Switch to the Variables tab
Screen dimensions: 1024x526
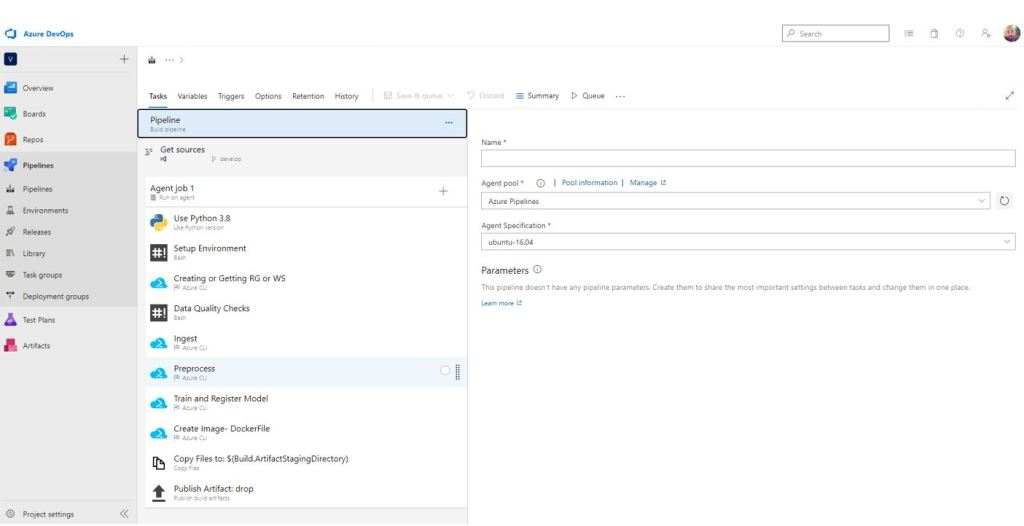click(x=192, y=96)
